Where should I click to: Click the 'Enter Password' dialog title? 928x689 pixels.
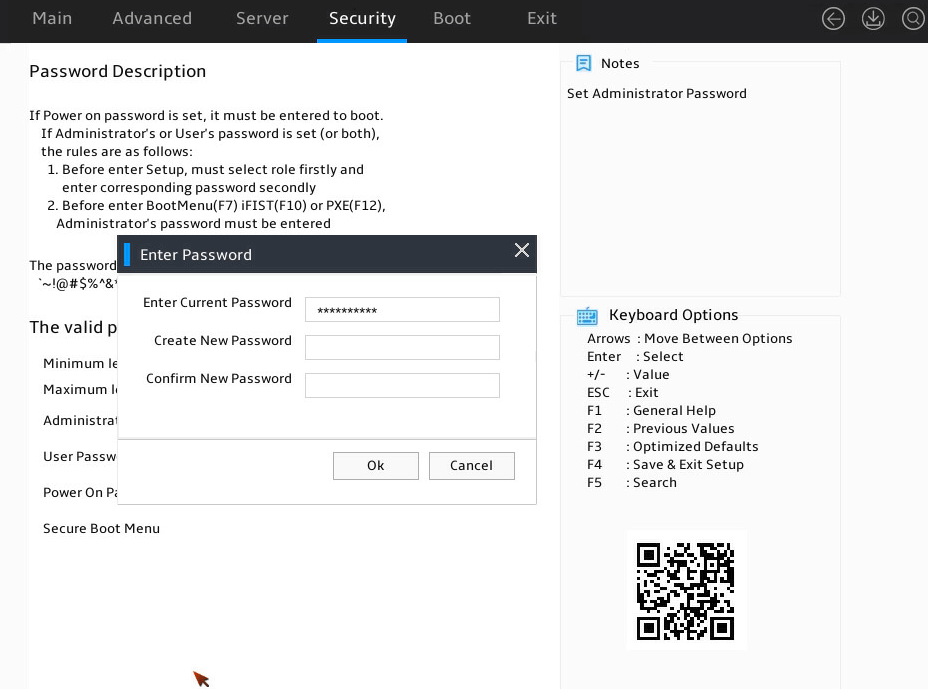[x=196, y=255]
